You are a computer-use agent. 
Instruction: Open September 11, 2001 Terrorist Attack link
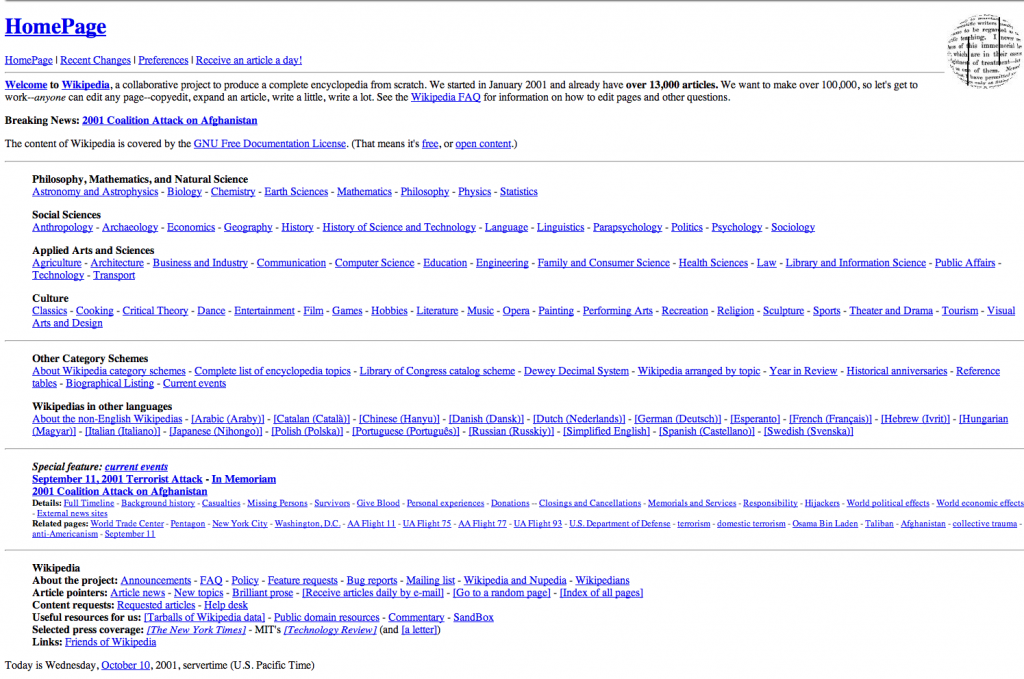point(118,479)
